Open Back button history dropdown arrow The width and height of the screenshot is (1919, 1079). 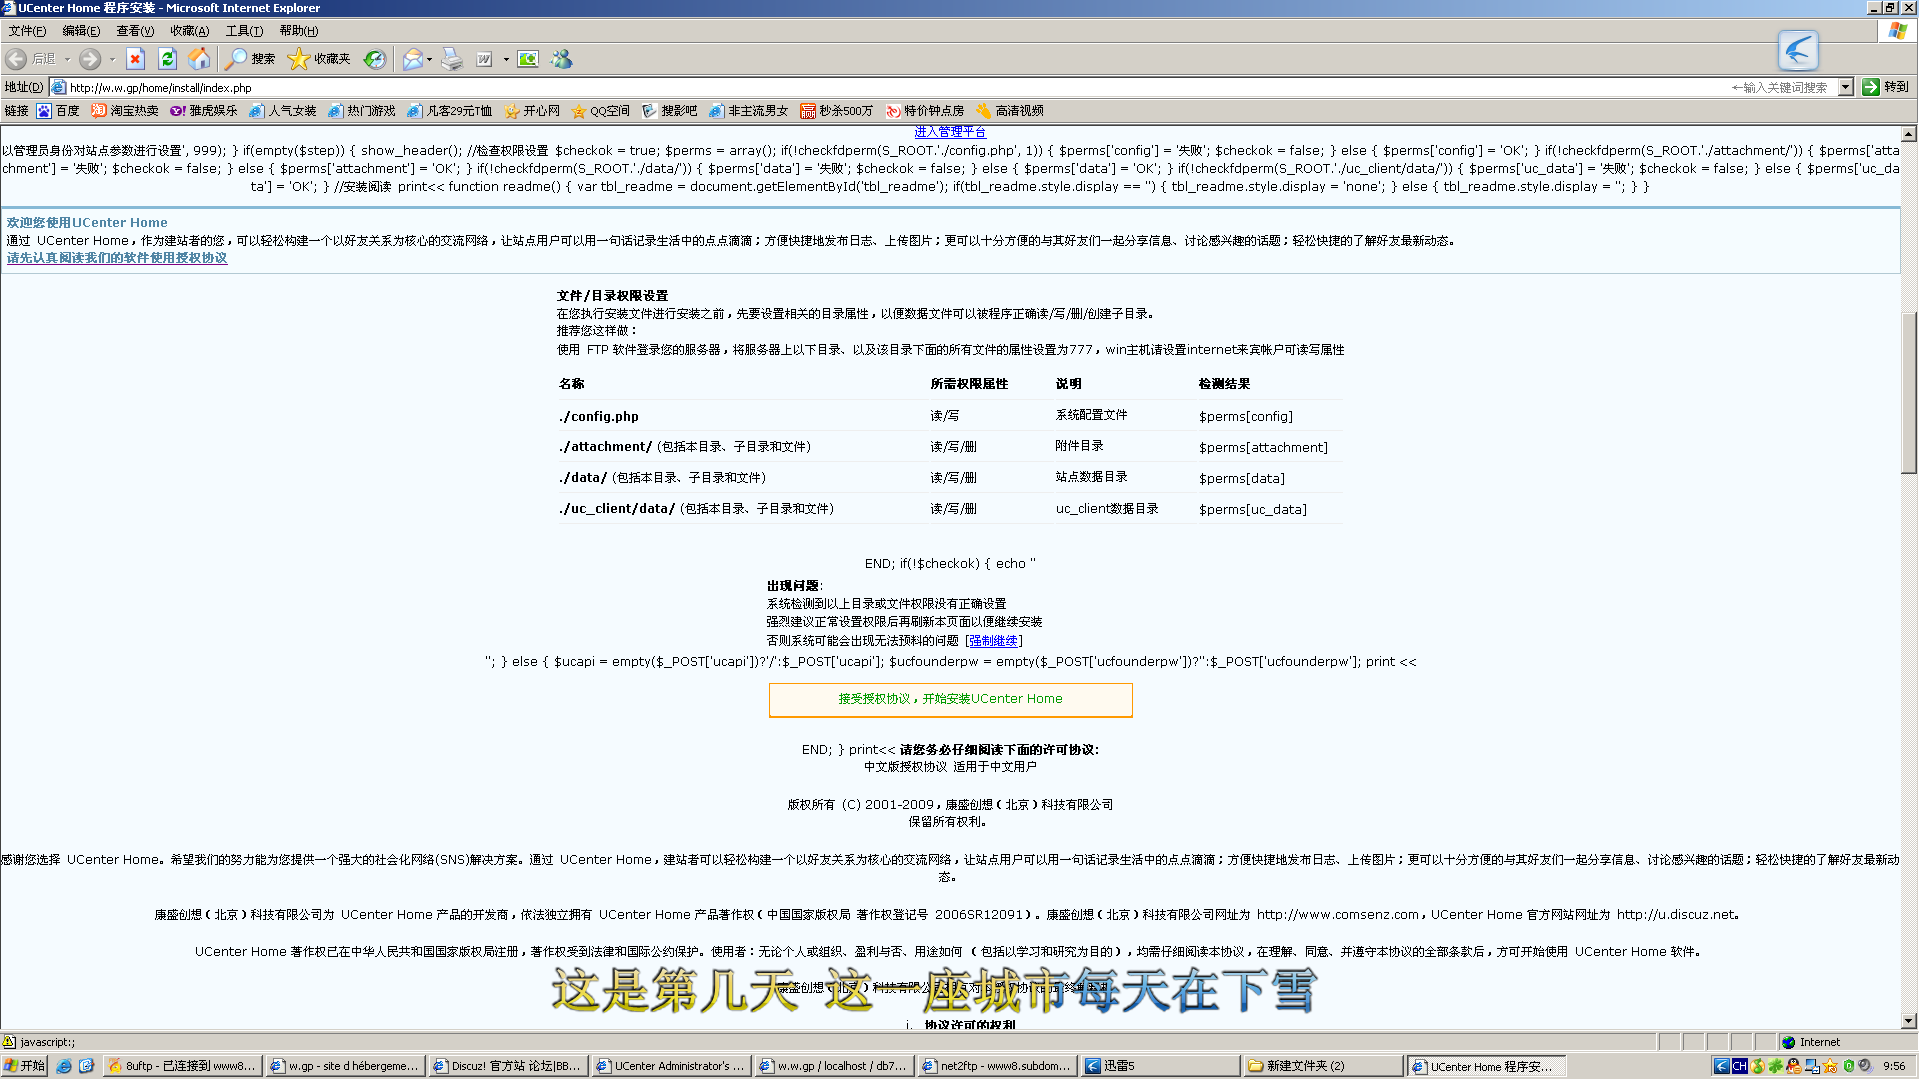click(x=68, y=59)
